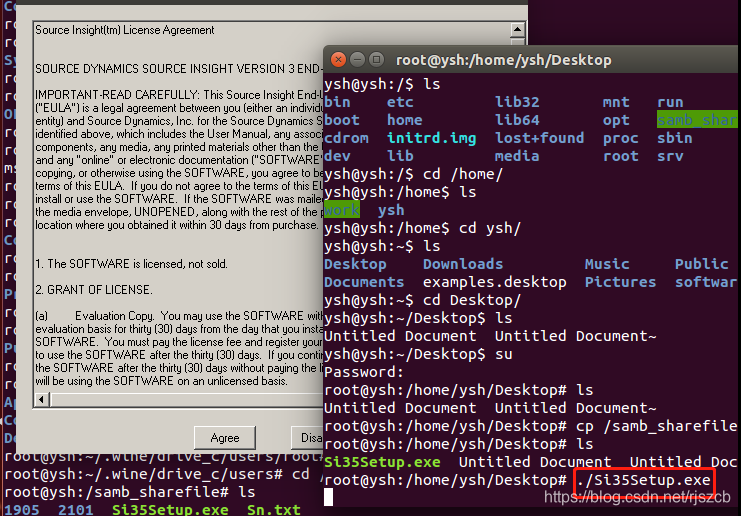Click the horizontal scrollbar track in license box
This screenshot has width=741, height=516.
(187, 400)
